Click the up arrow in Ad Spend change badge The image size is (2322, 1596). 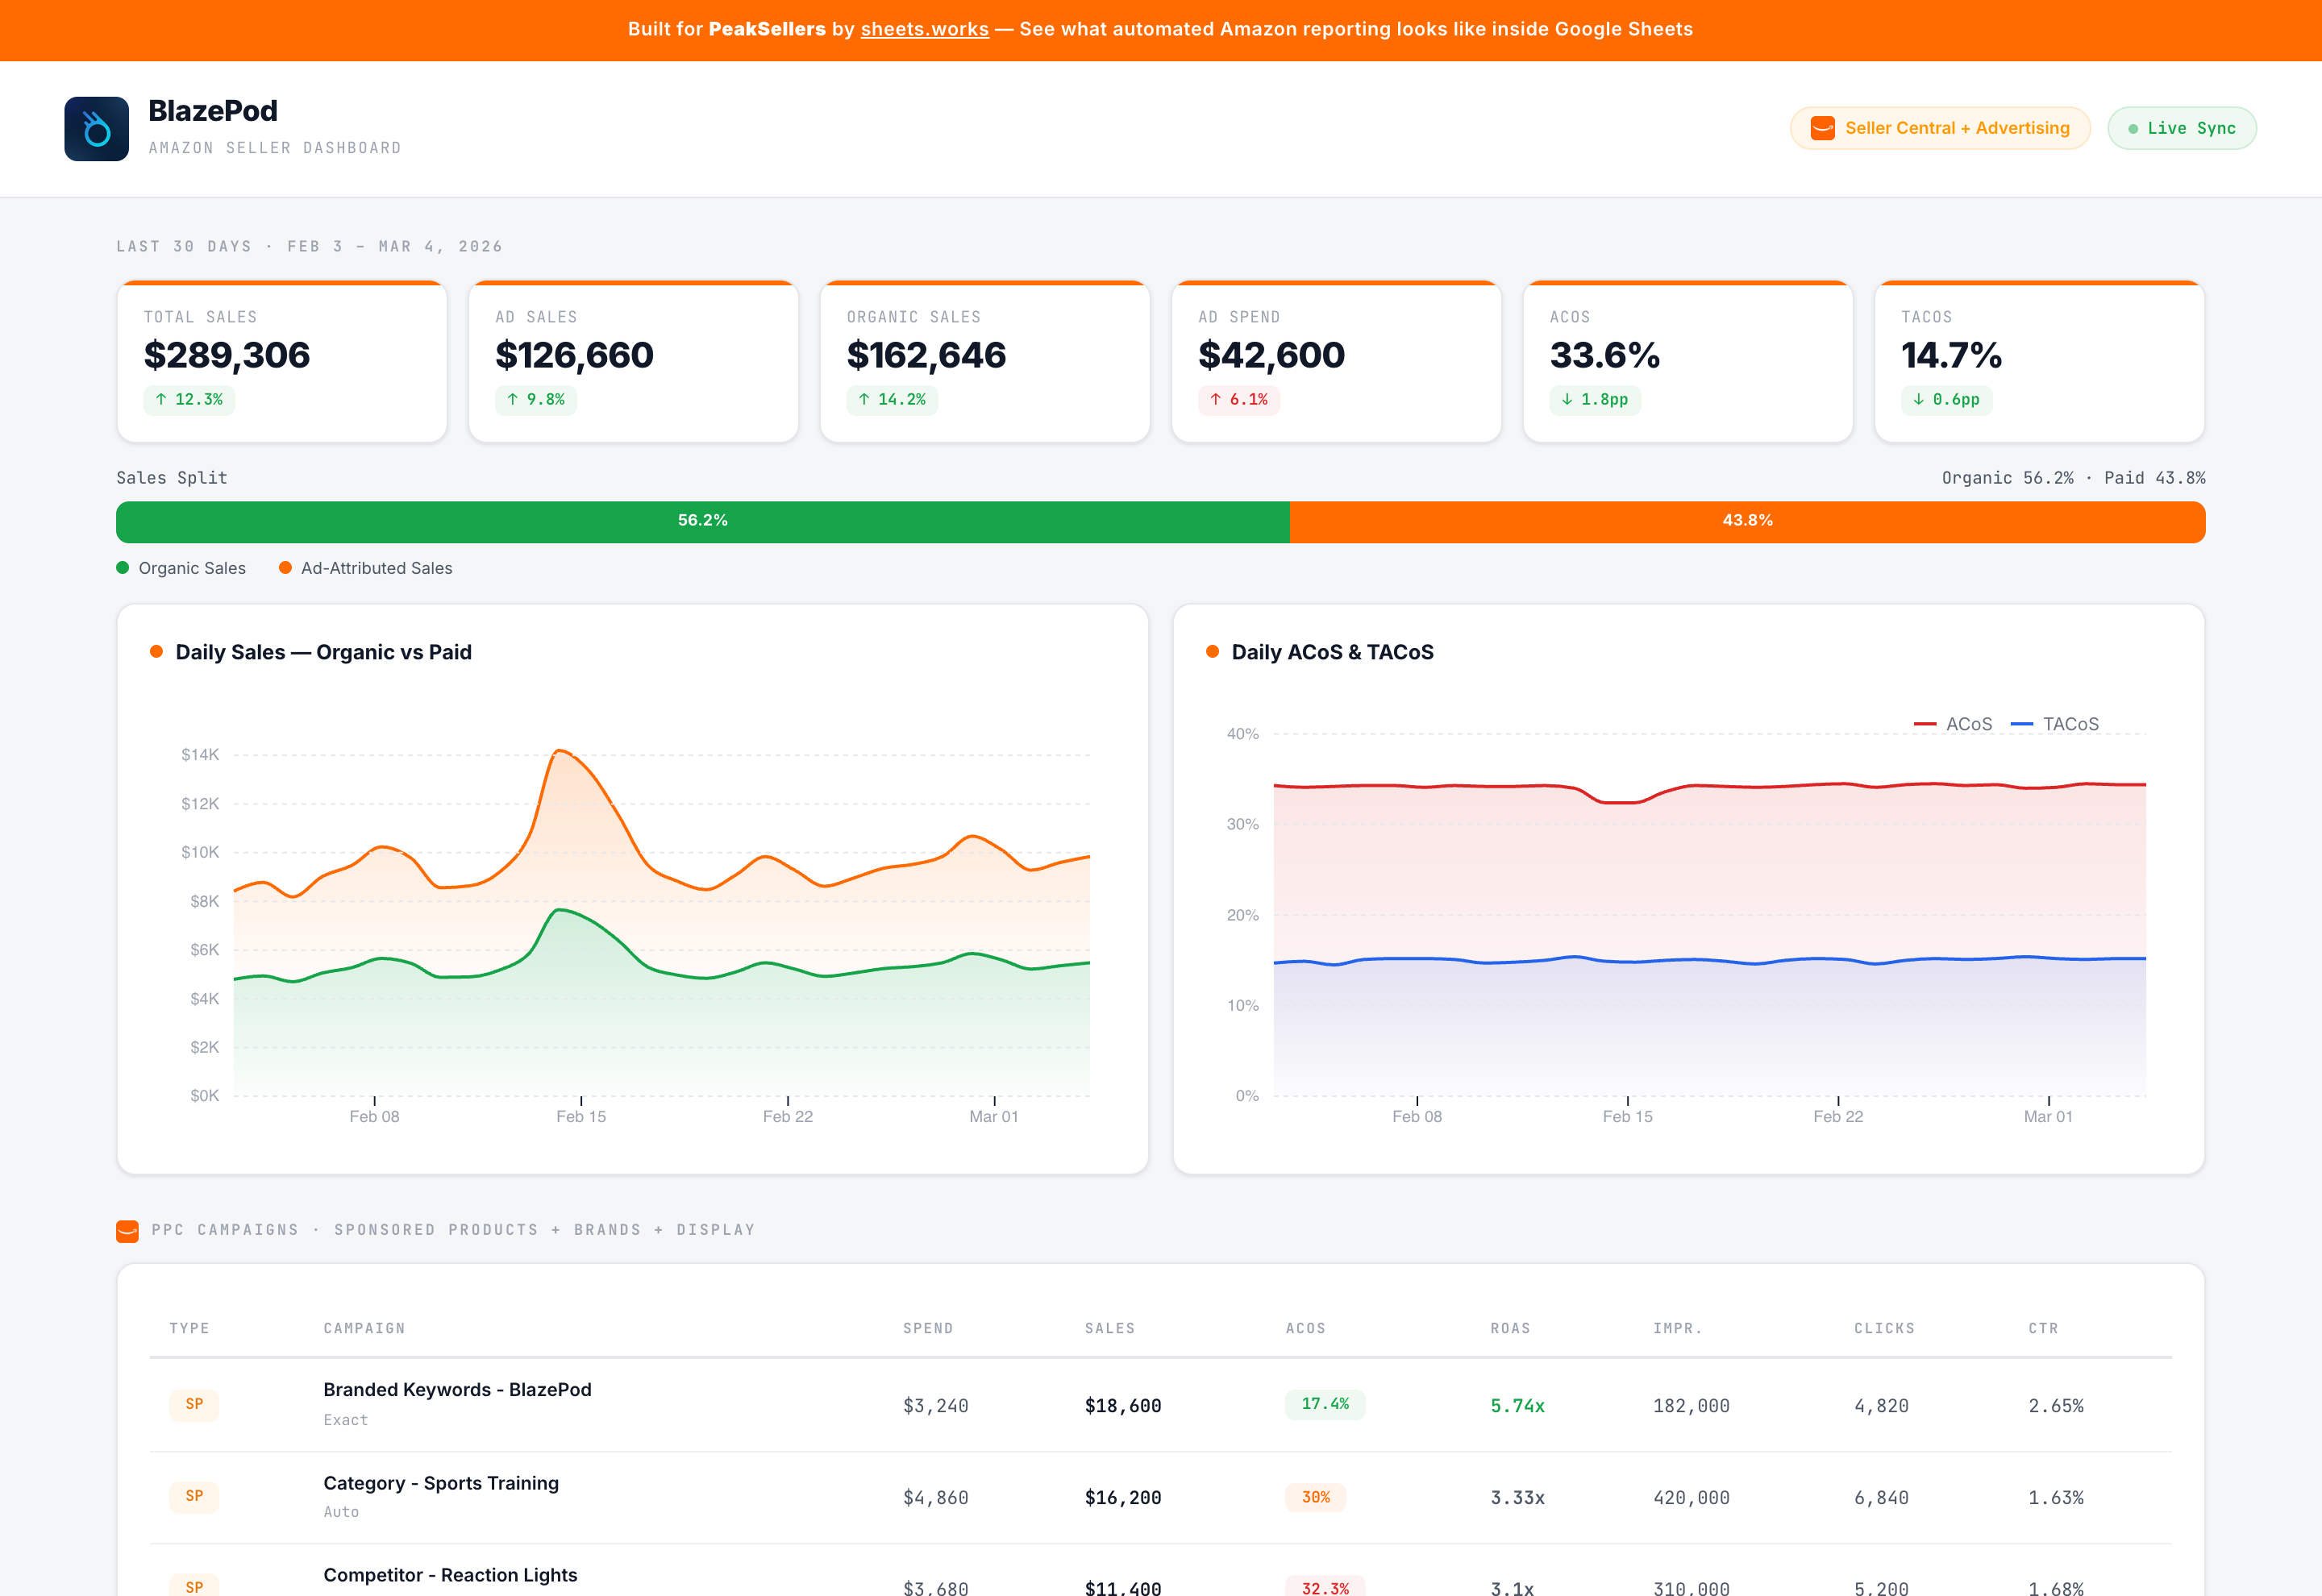(1215, 399)
